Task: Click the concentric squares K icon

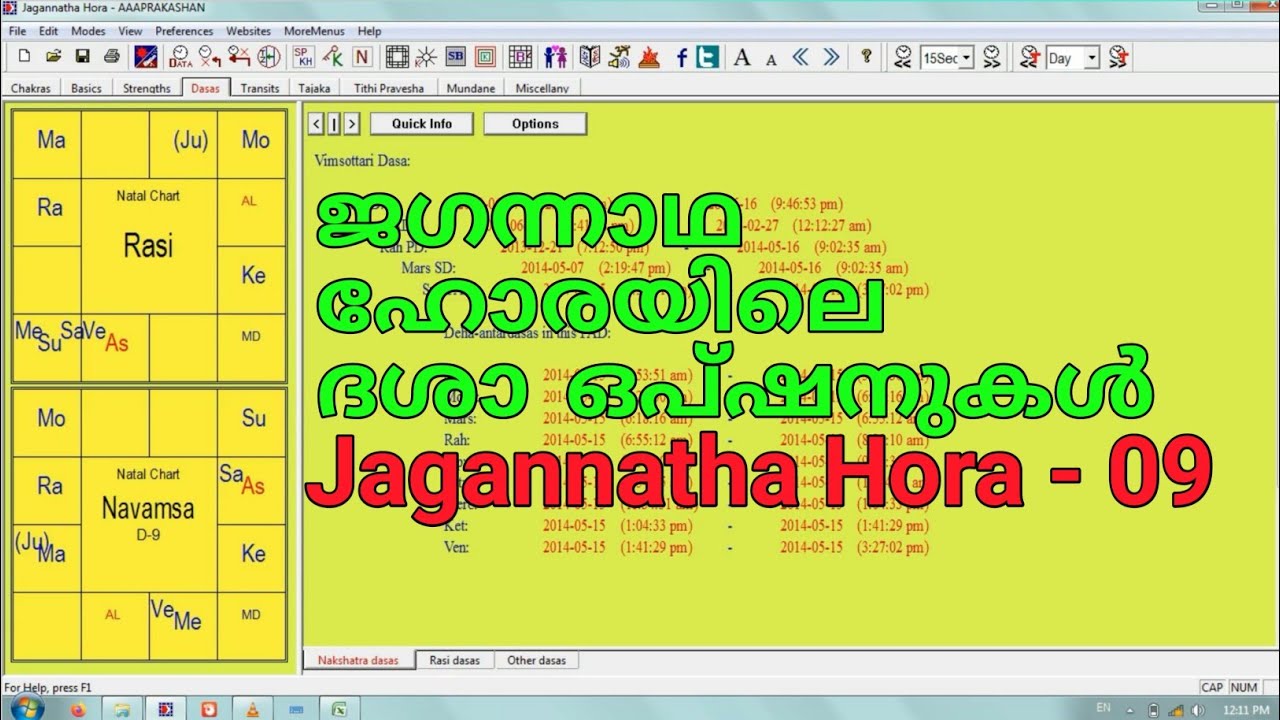Action: (484, 57)
